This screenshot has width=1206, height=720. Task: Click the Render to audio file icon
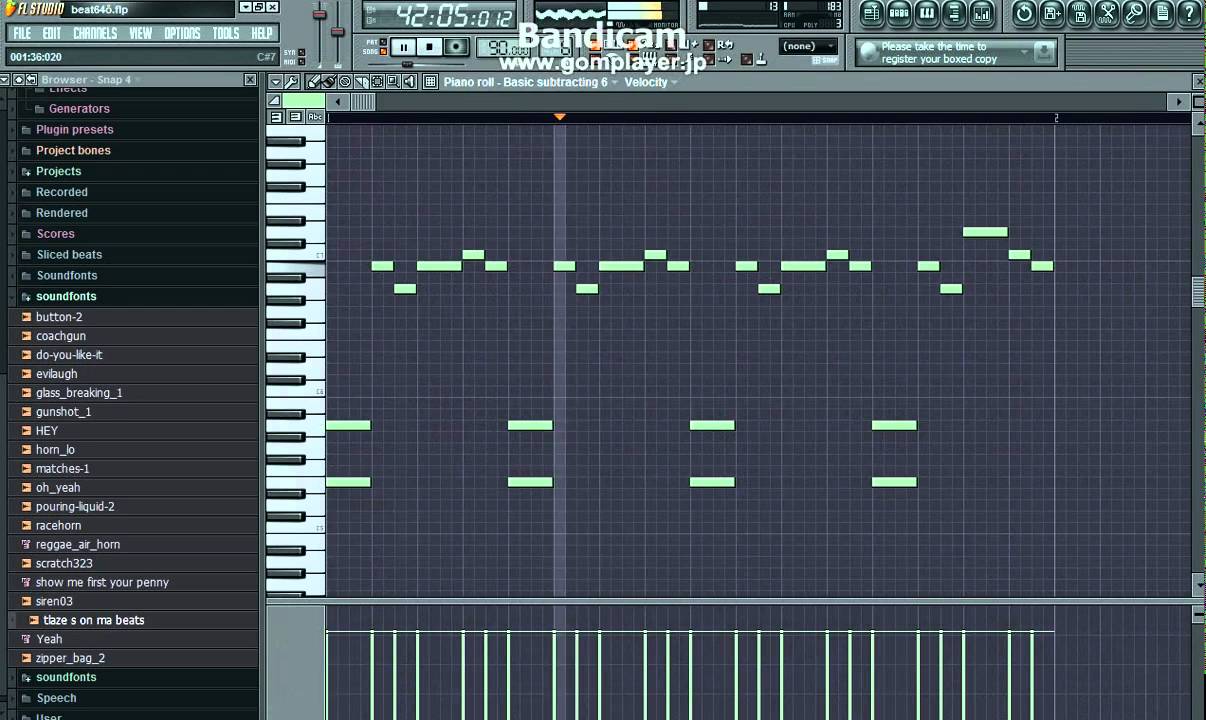(1079, 13)
